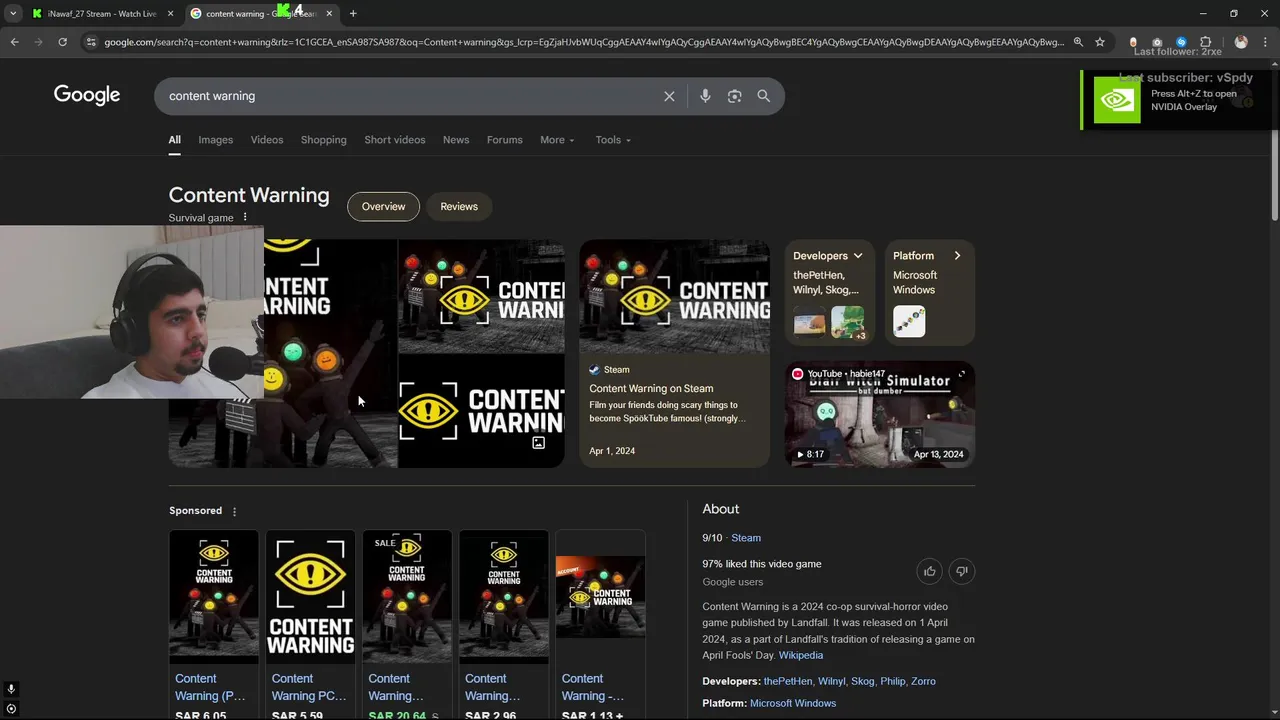View site information icon in address bar
This screenshot has height=720, width=1280.
(91, 42)
